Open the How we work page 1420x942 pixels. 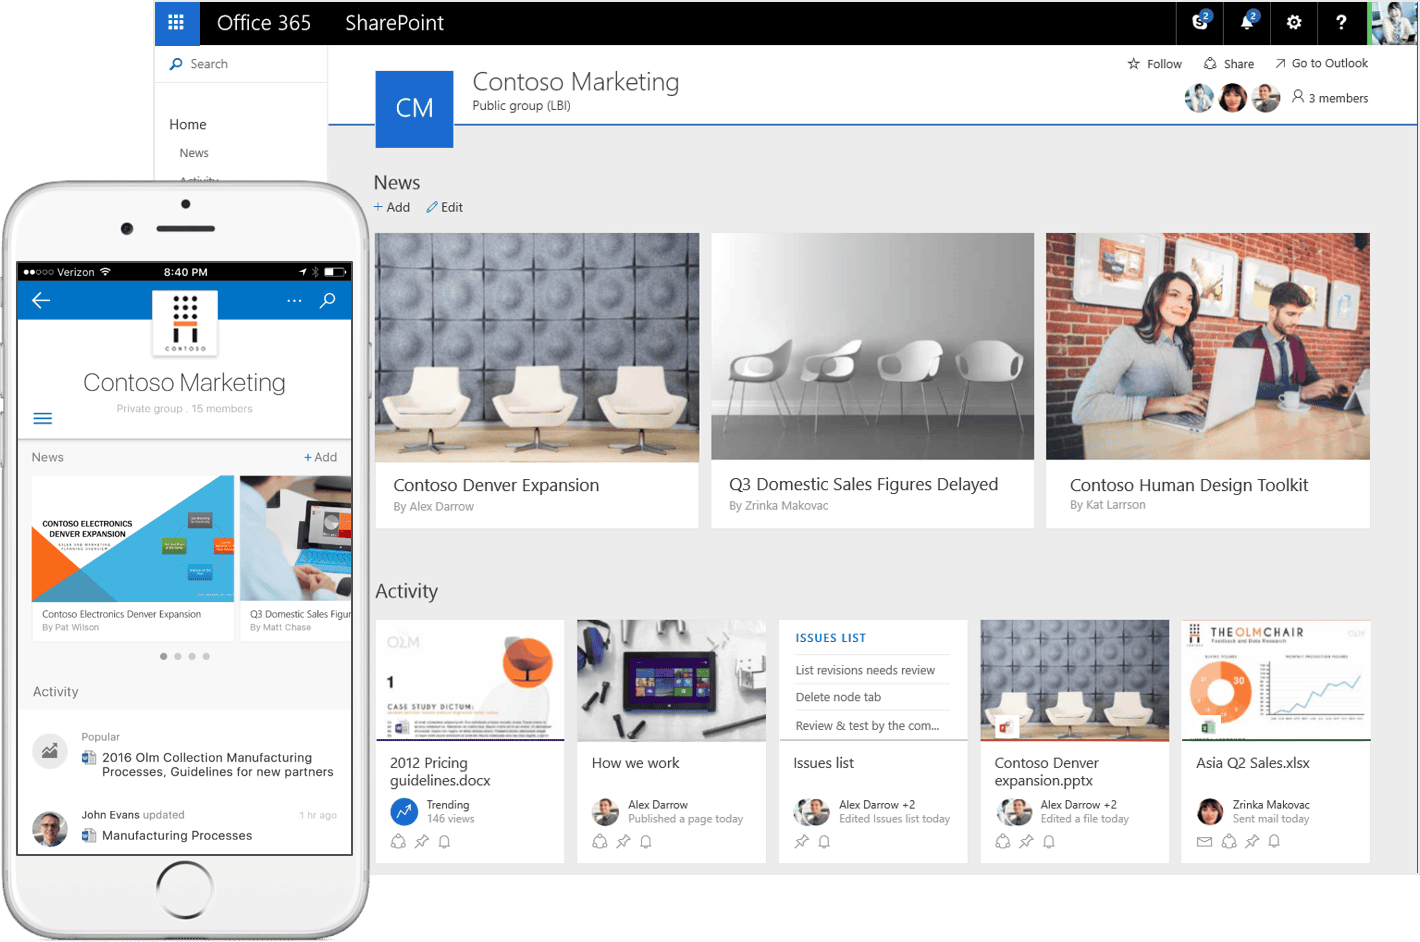[635, 763]
